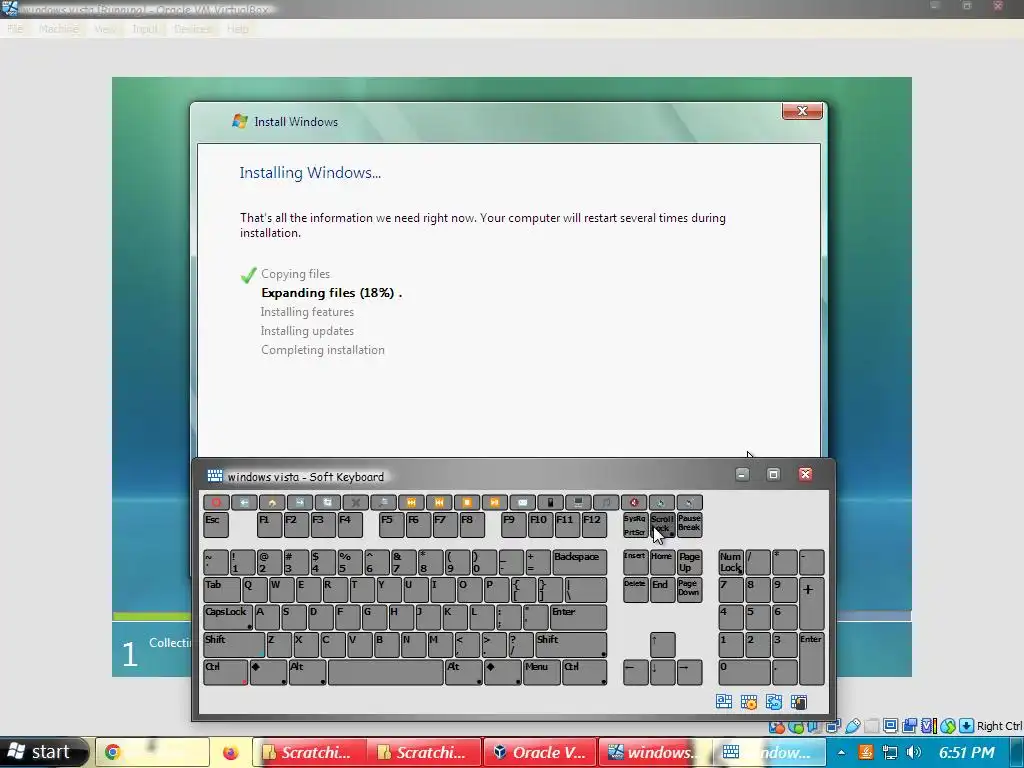Click the SysRq PrtScr key
1024x768 pixels.
click(x=635, y=525)
